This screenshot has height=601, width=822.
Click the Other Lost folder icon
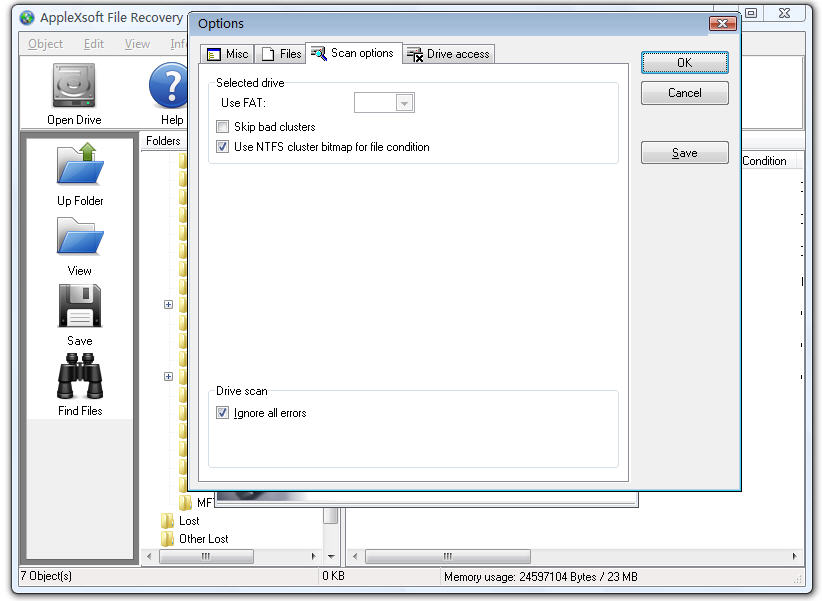[167, 539]
